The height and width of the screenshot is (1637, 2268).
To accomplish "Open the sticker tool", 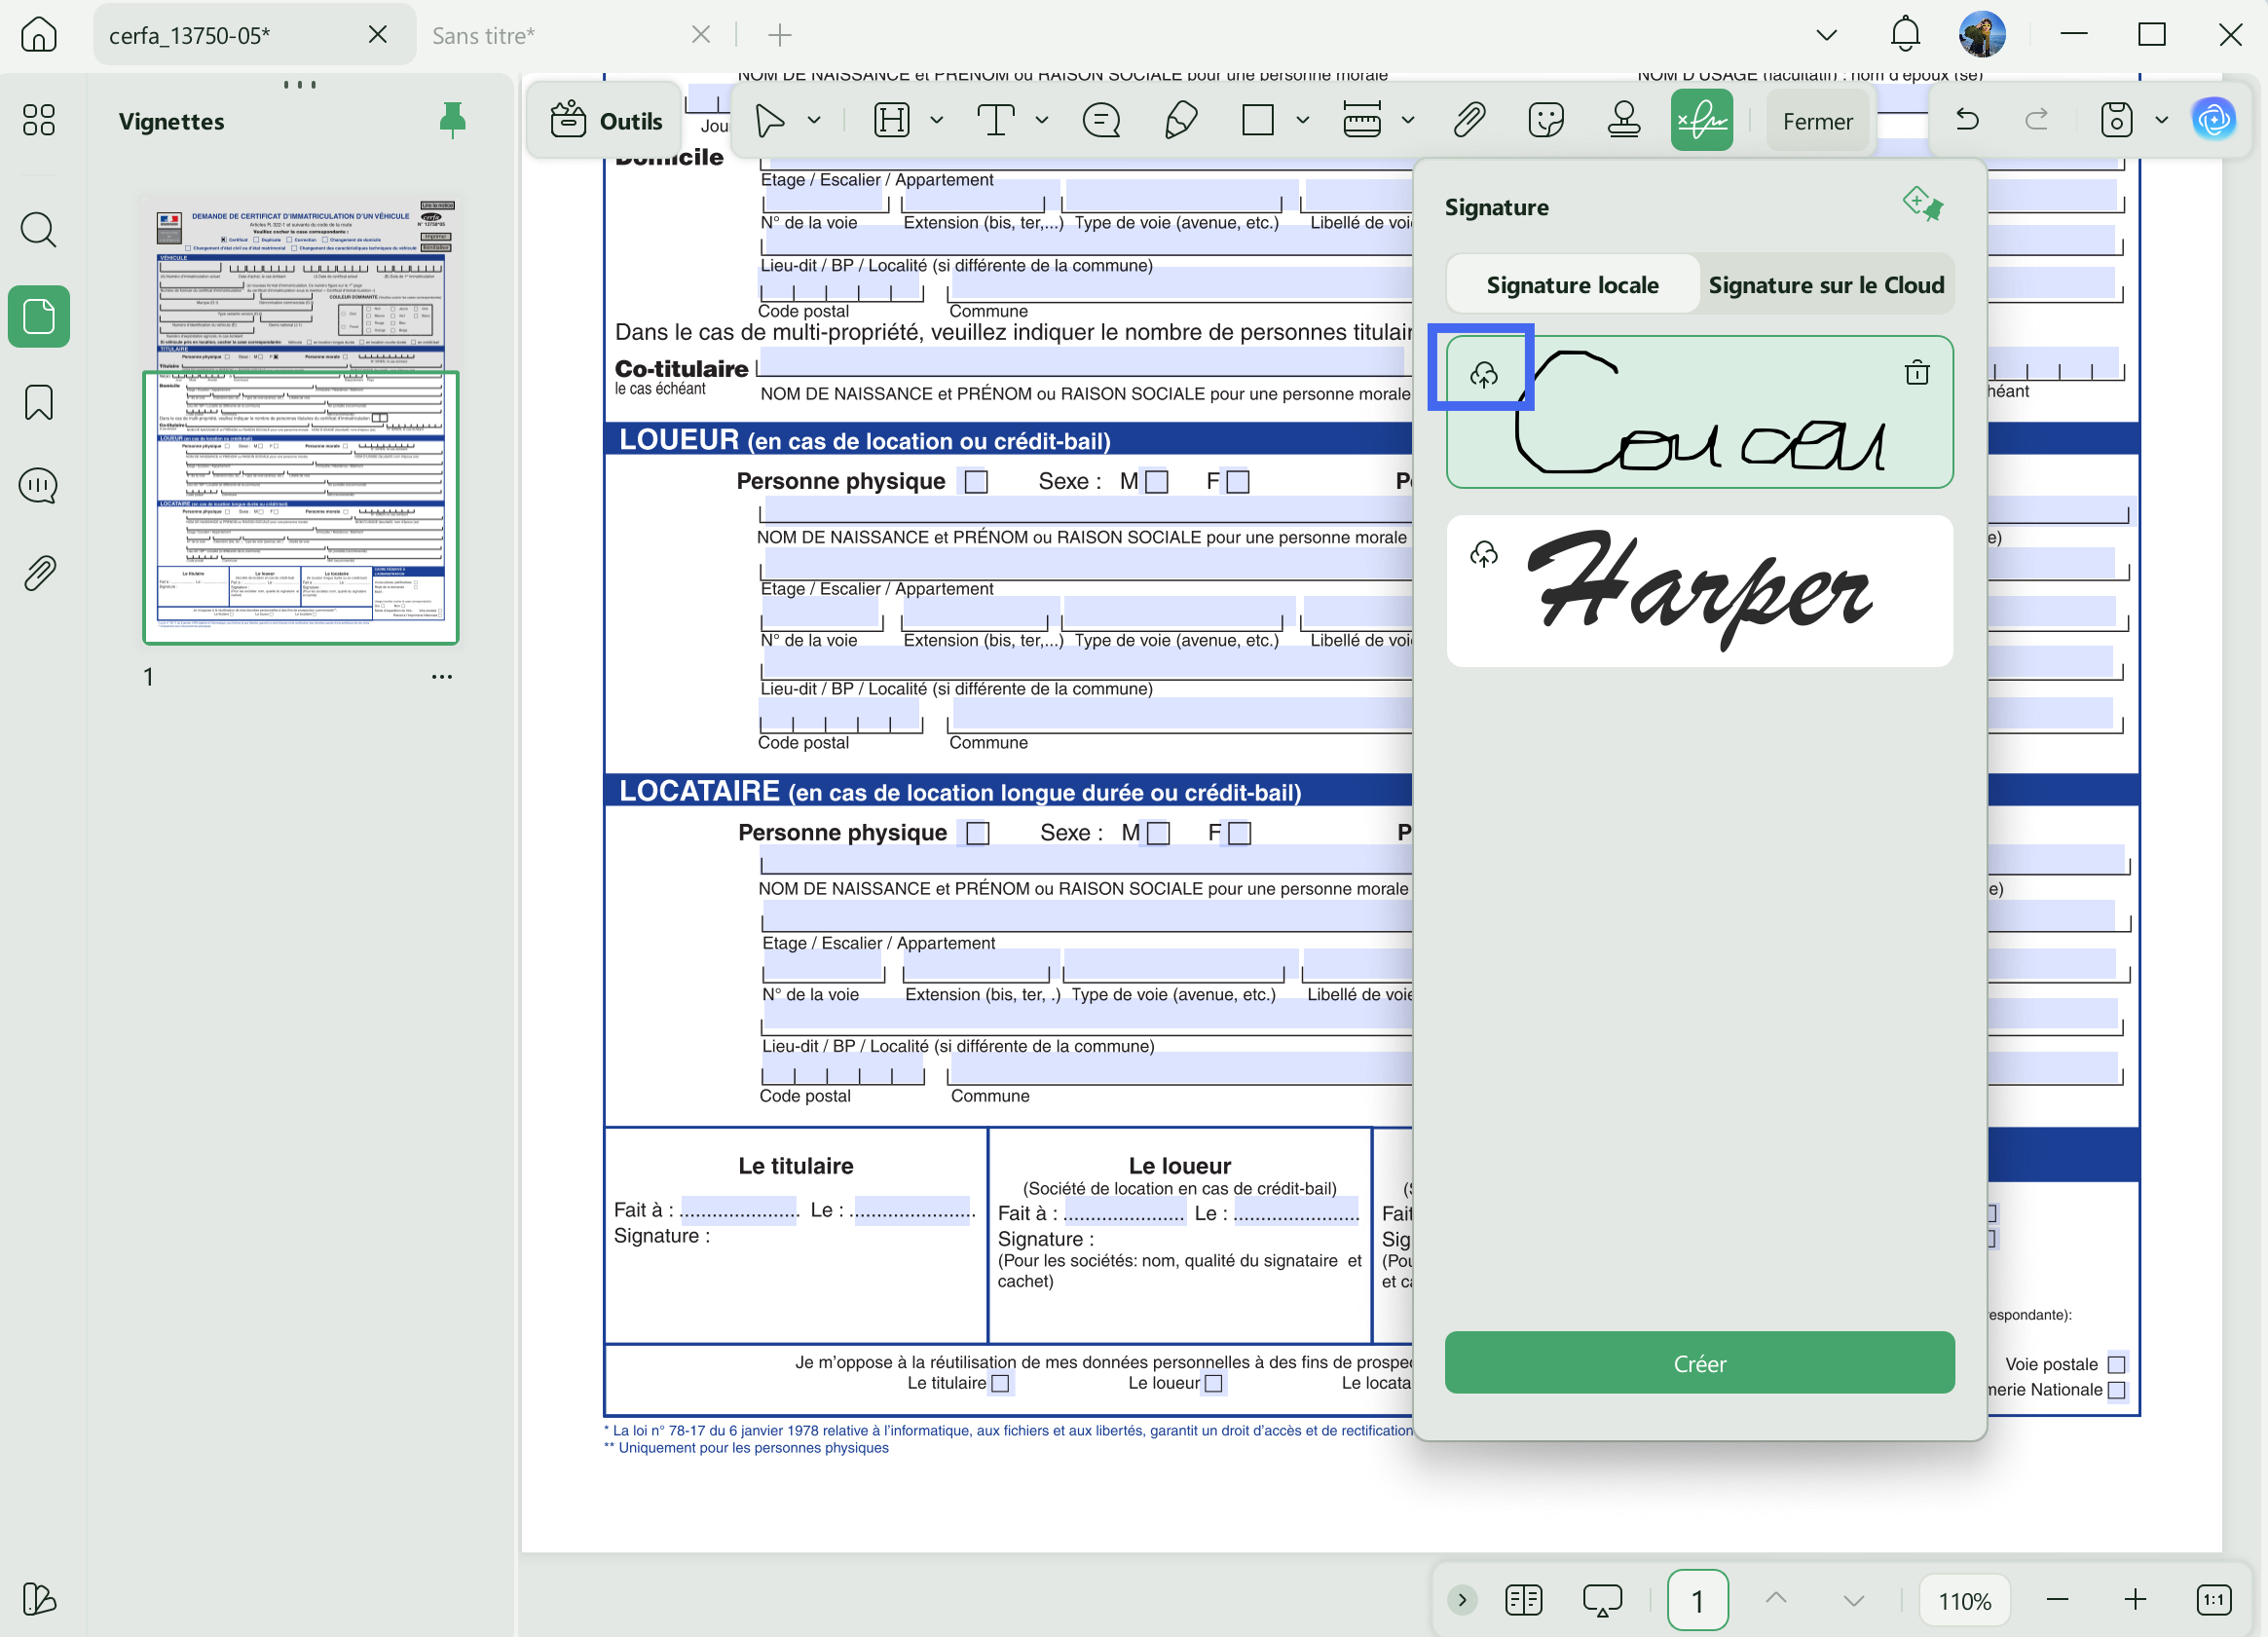I will 1546,121.
